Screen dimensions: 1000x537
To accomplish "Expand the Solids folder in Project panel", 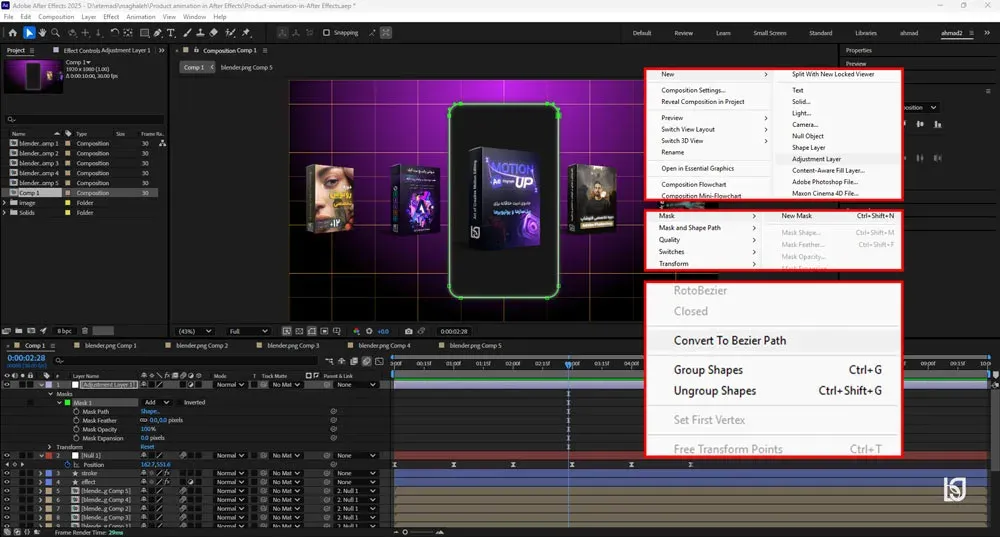I will (x=5, y=212).
